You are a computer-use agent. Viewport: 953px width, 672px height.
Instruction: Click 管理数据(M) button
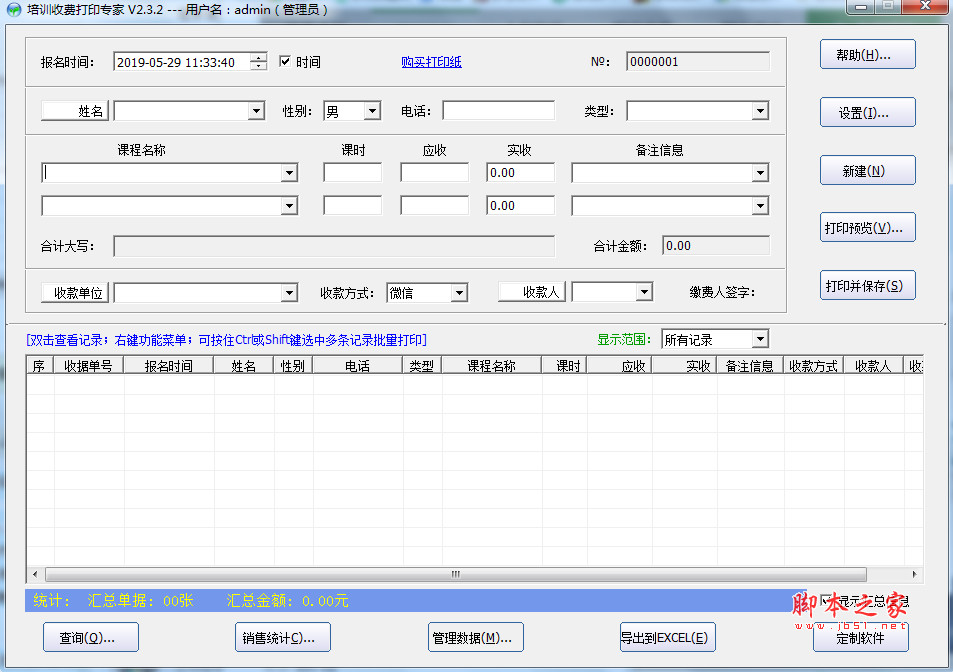click(x=475, y=637)
